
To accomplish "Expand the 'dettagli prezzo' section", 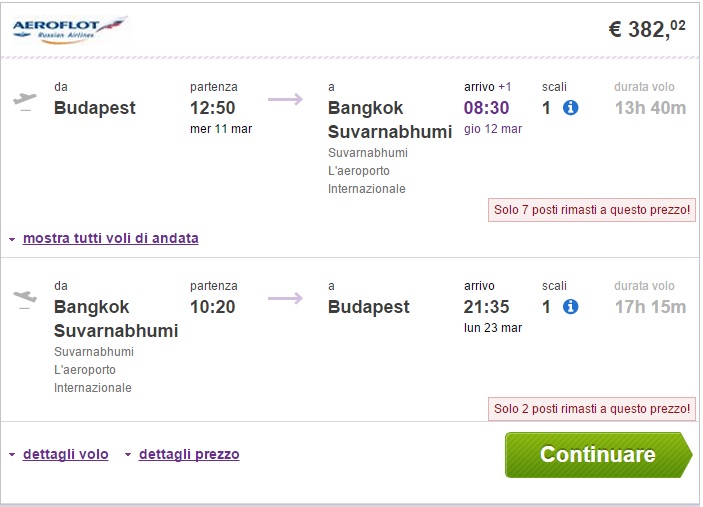I will click(189, 454).
